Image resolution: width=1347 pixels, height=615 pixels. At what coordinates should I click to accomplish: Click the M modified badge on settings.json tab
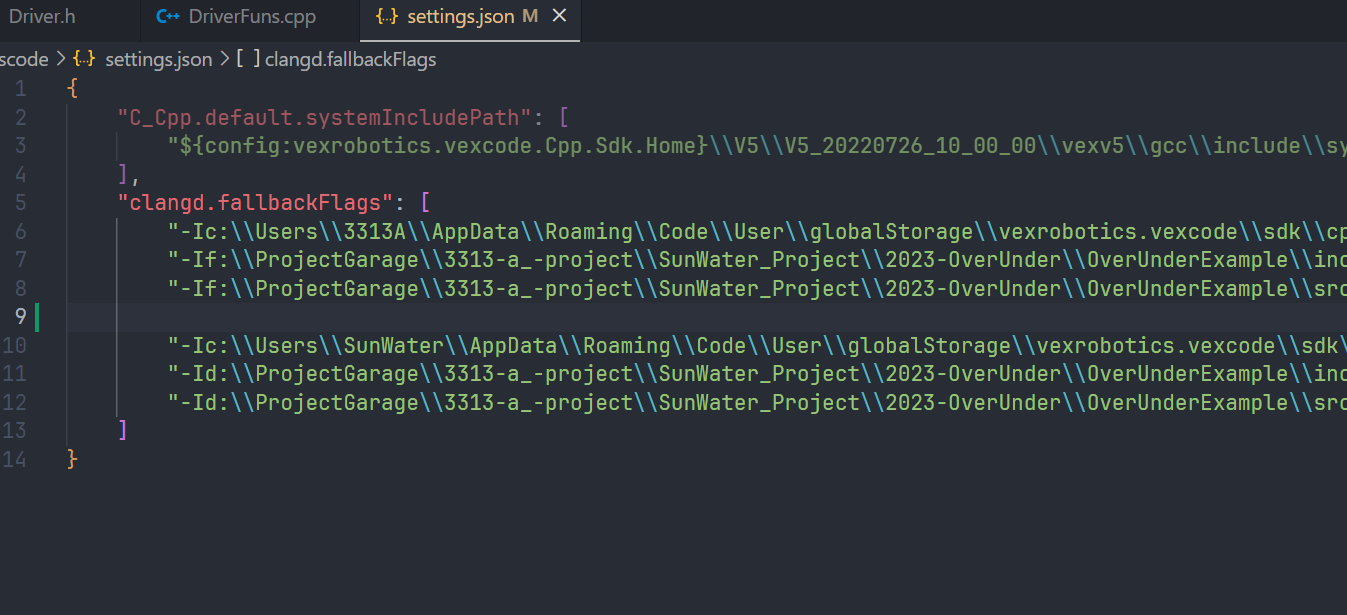click(530, 17)
